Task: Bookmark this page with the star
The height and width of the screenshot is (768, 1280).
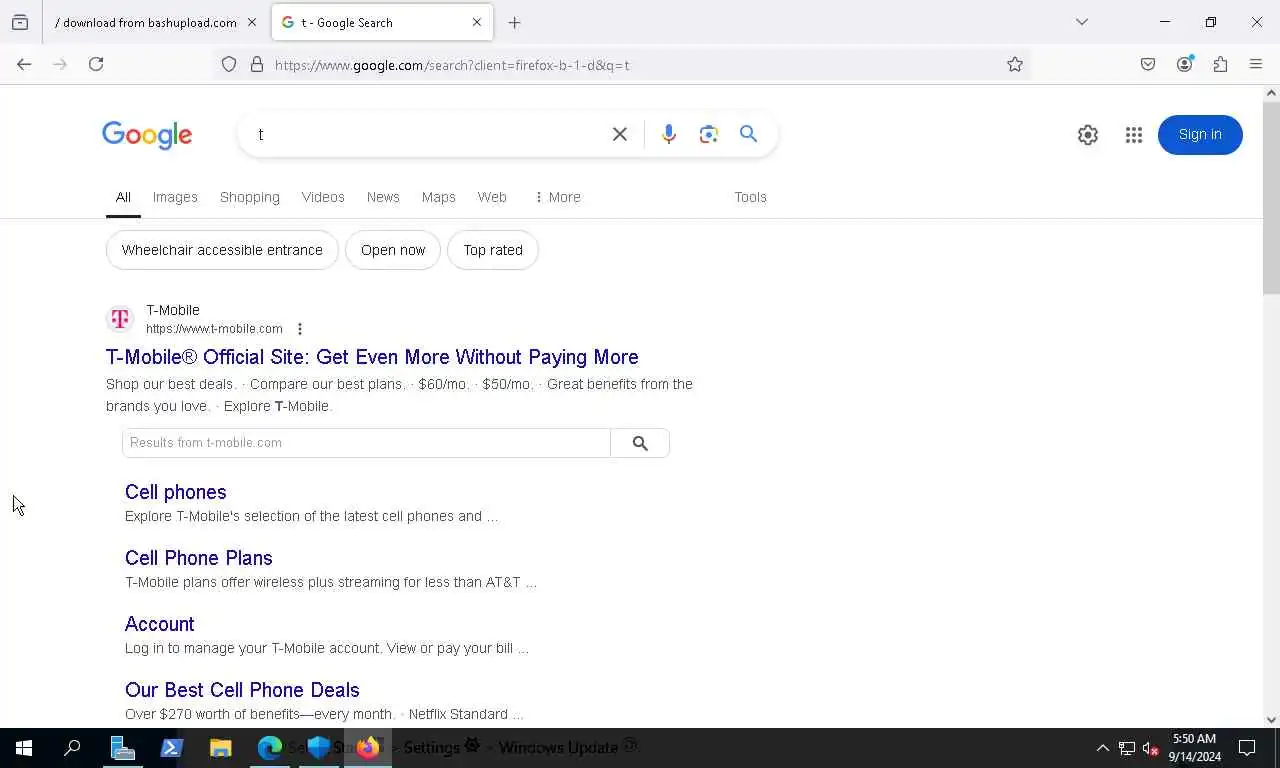Action: coord(1015,65)
